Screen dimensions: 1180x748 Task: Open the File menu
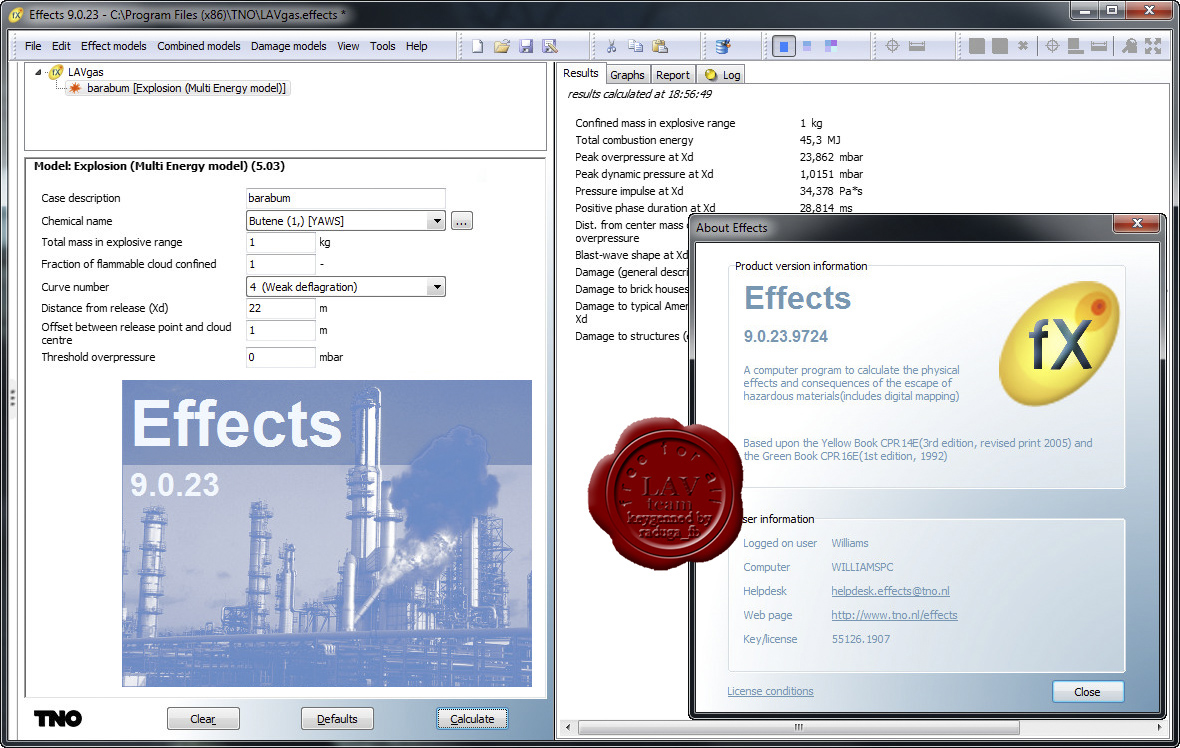[33, 46]
